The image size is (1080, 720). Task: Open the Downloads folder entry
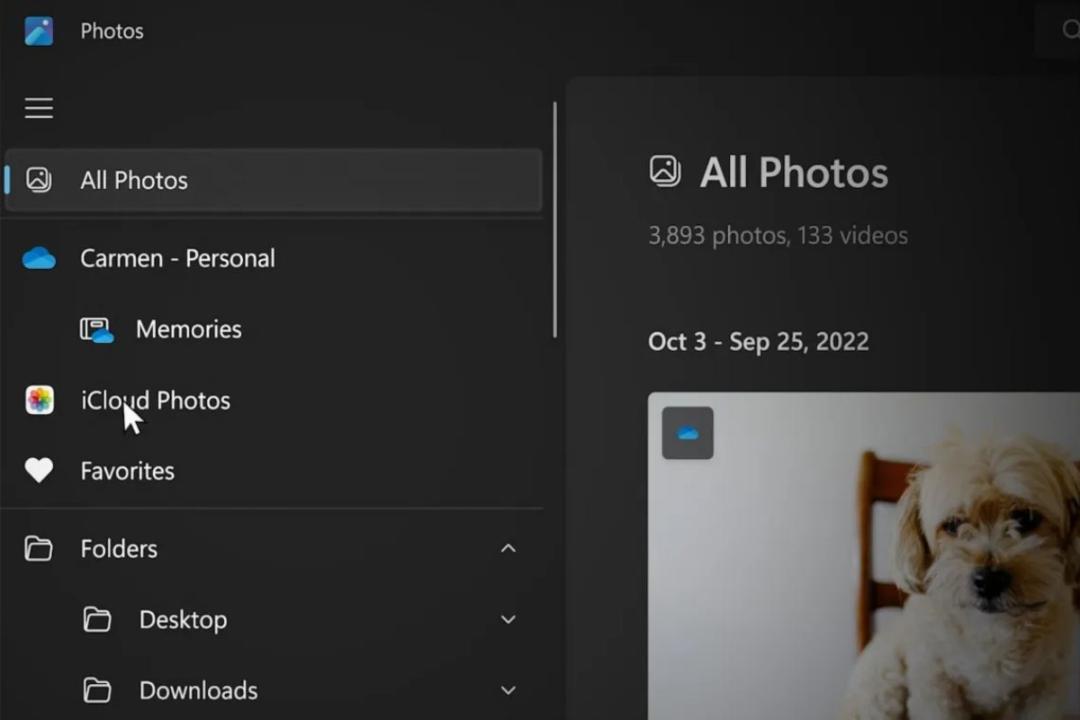[273, 690]
